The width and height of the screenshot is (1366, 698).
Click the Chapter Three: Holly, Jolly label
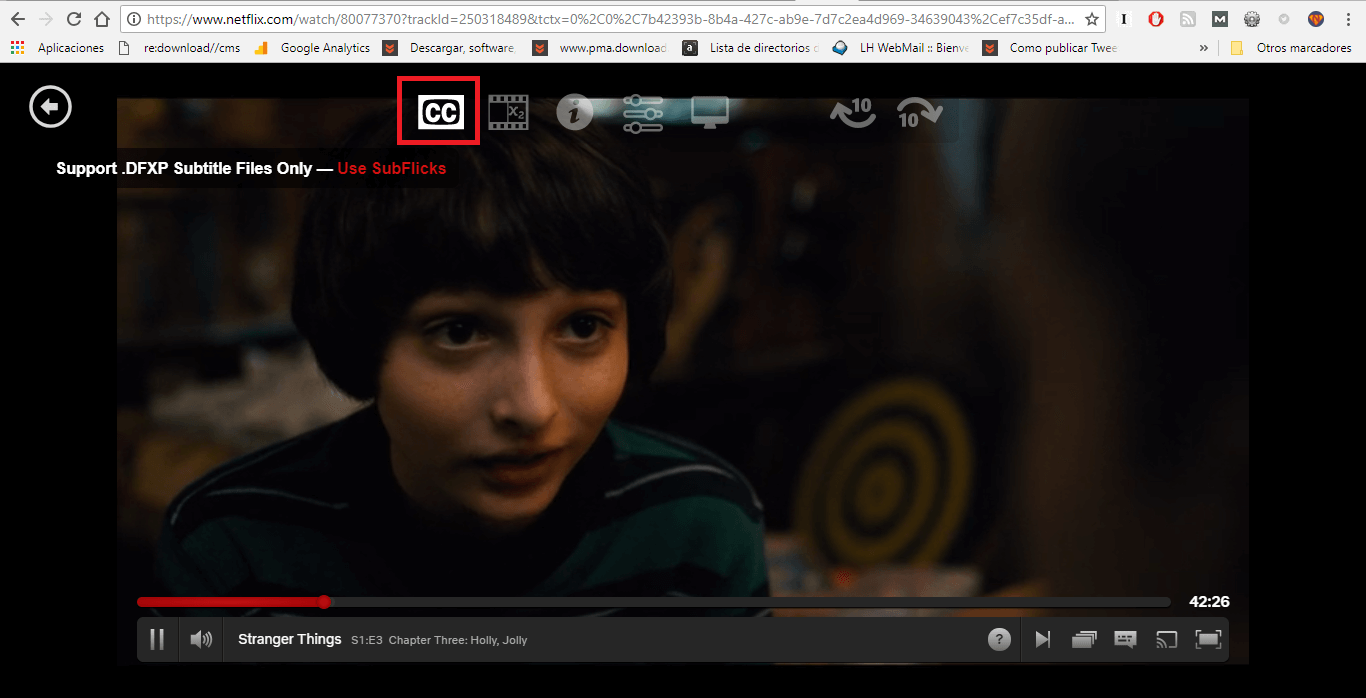[458, 640]
